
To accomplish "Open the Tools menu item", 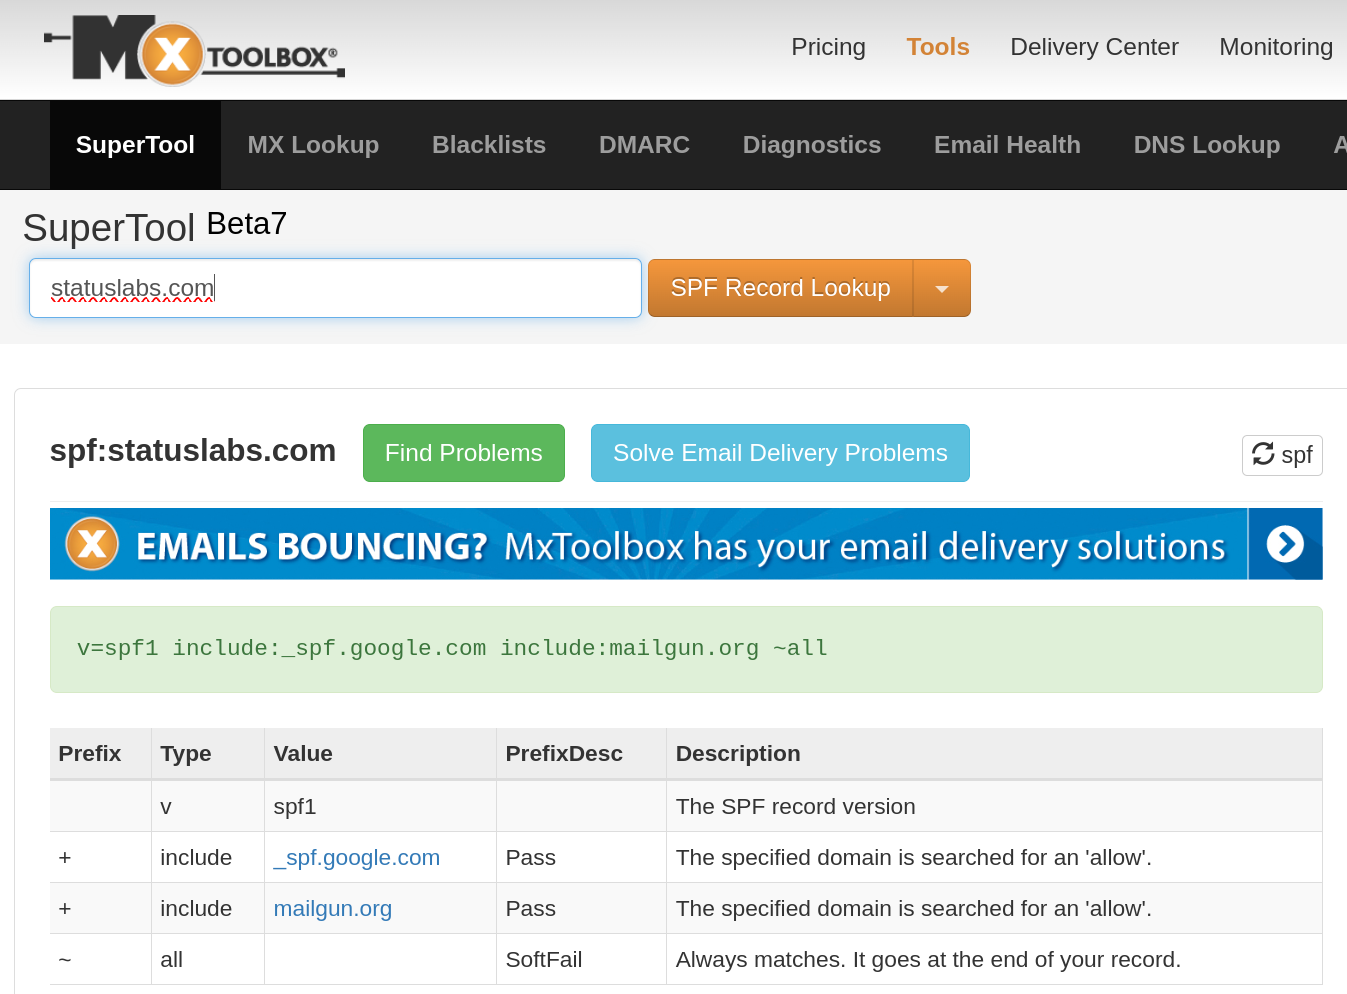I will coord(938,47).
